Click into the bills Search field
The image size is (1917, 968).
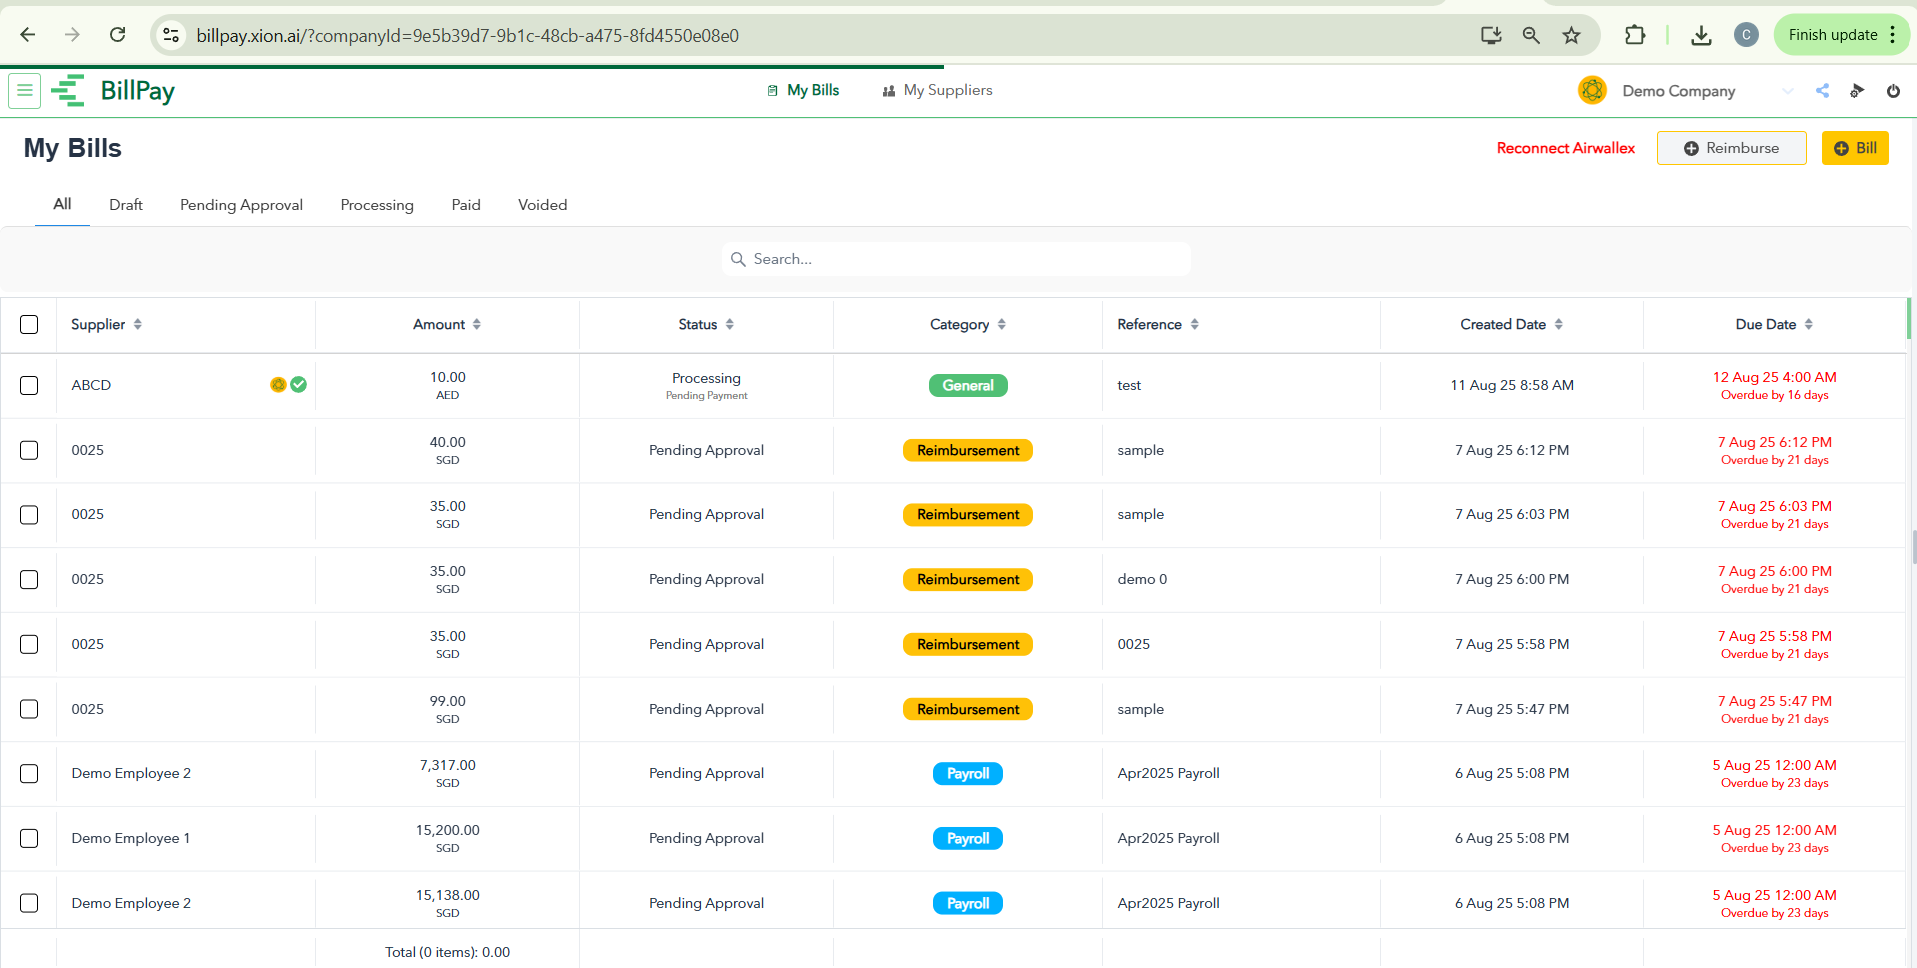coord(956,259)
